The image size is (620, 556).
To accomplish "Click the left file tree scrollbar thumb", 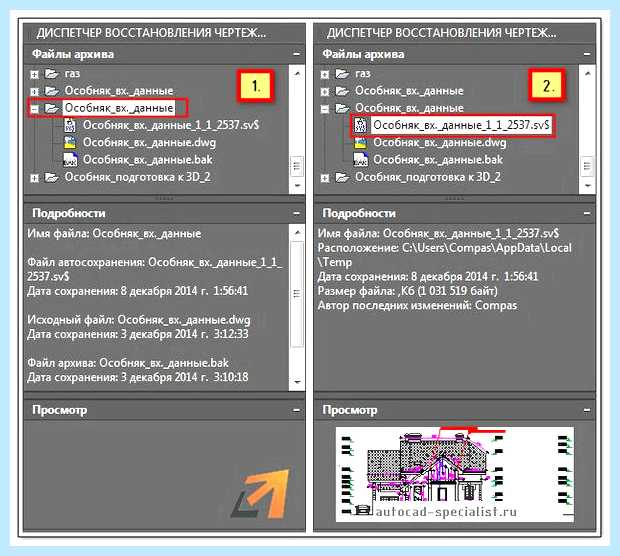I will click(297, 166).
